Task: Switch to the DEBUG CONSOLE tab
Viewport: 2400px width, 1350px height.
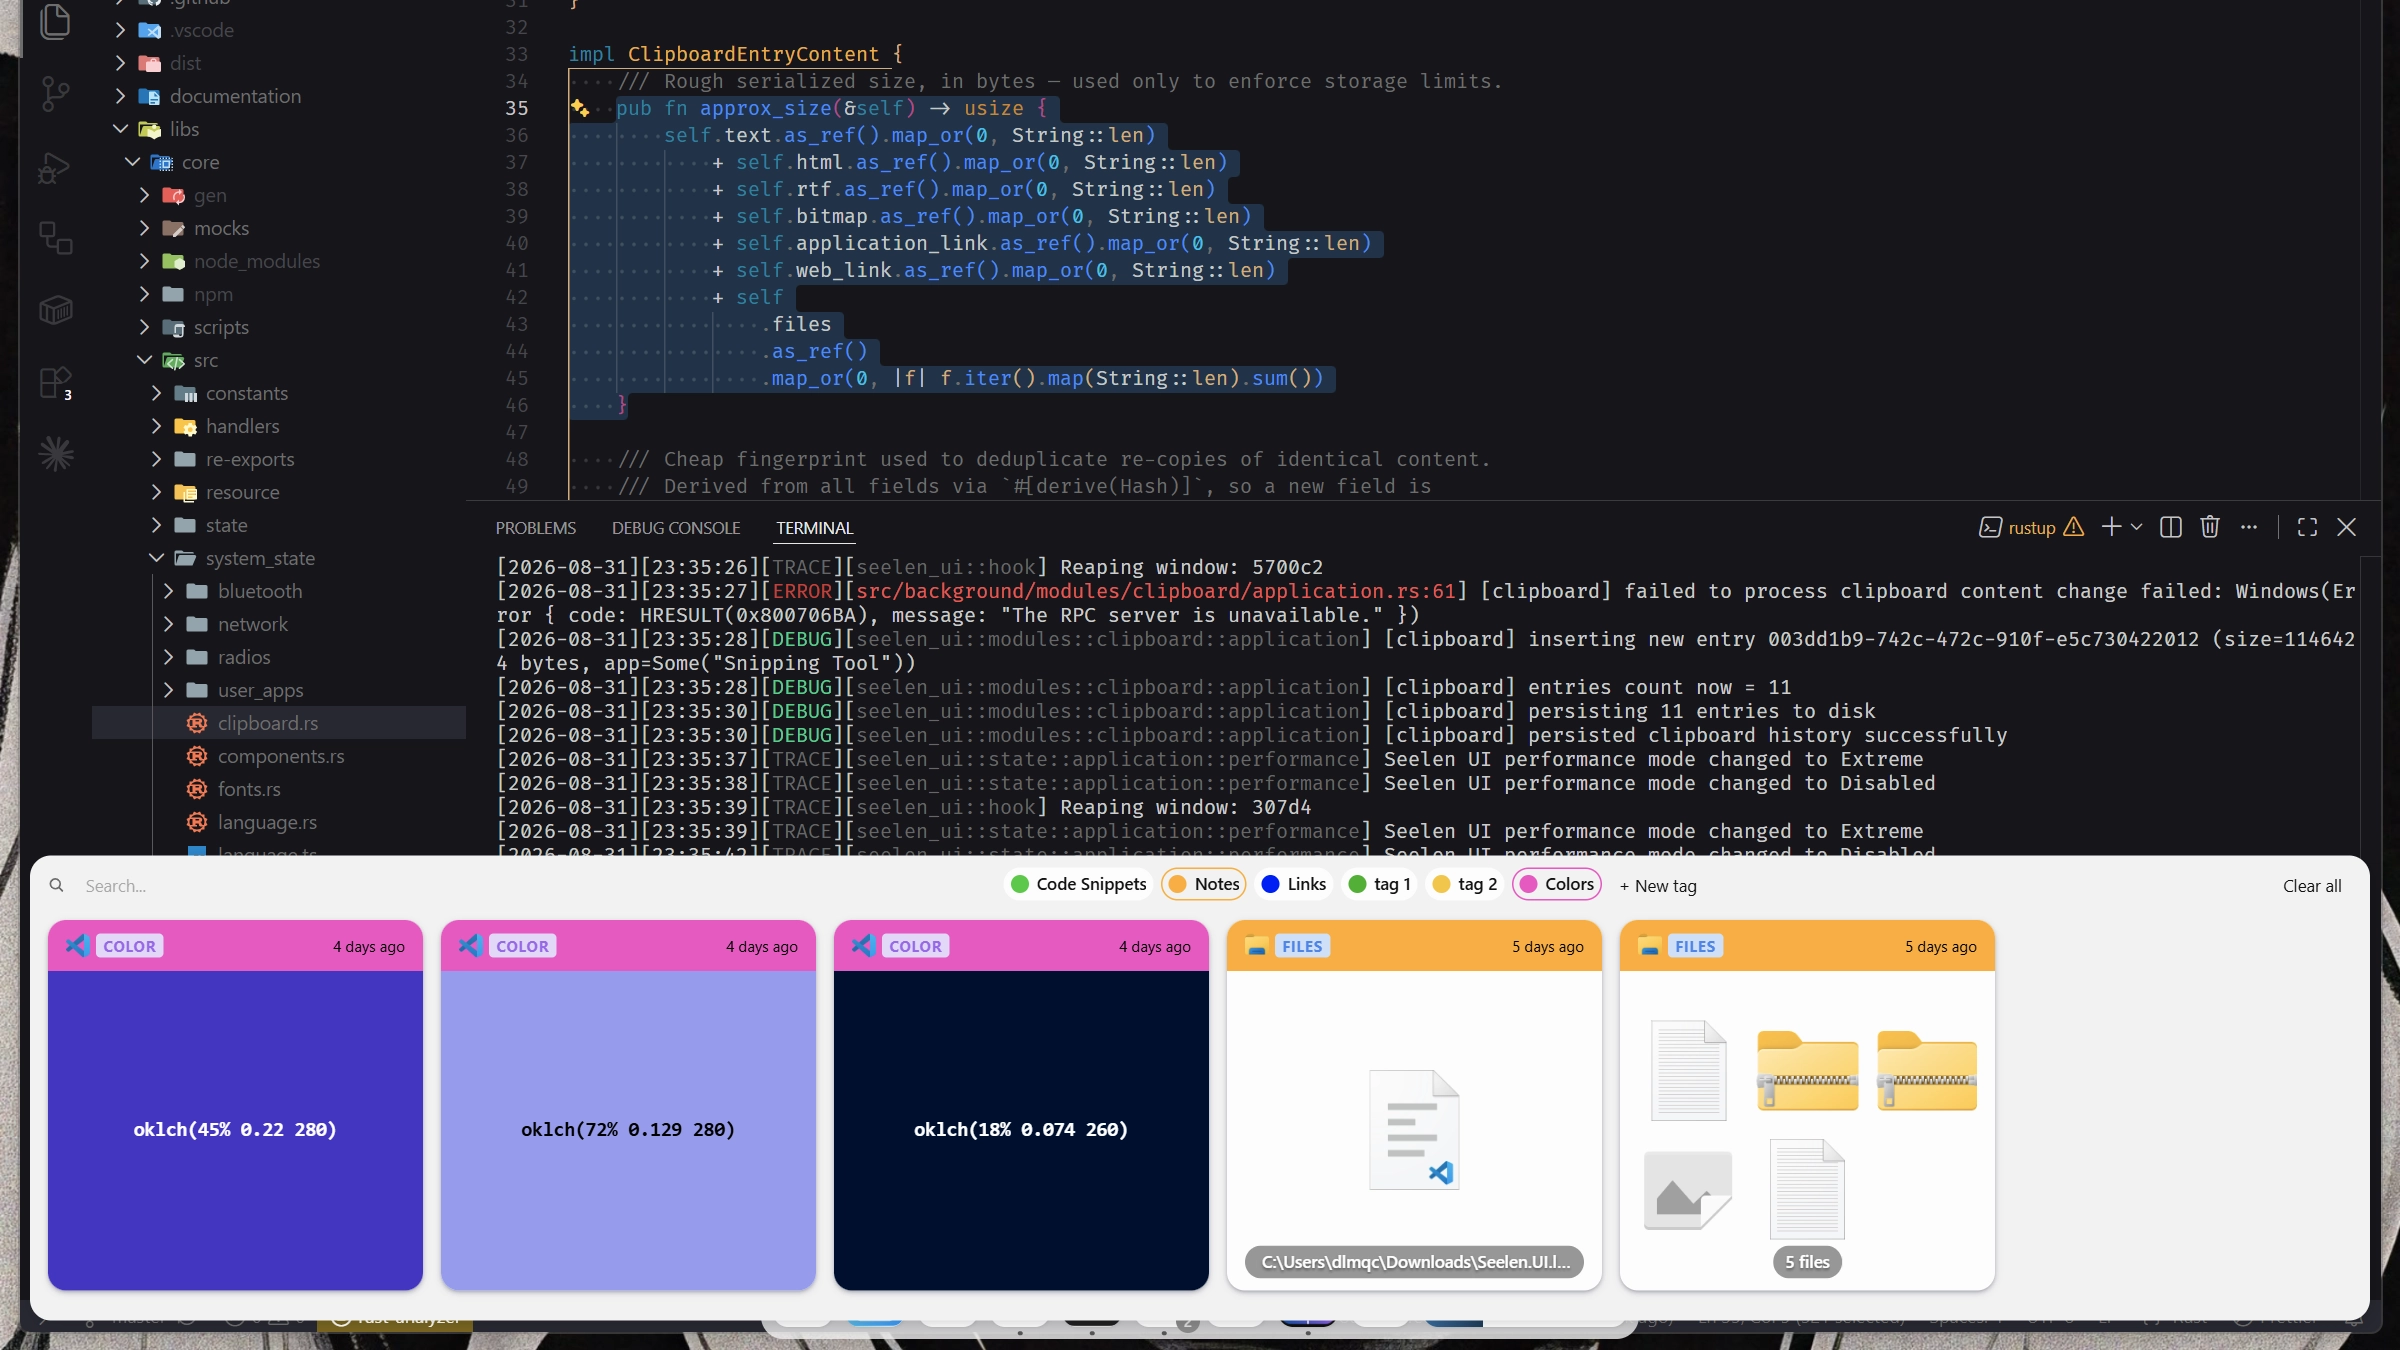Action: coord(676,528)
